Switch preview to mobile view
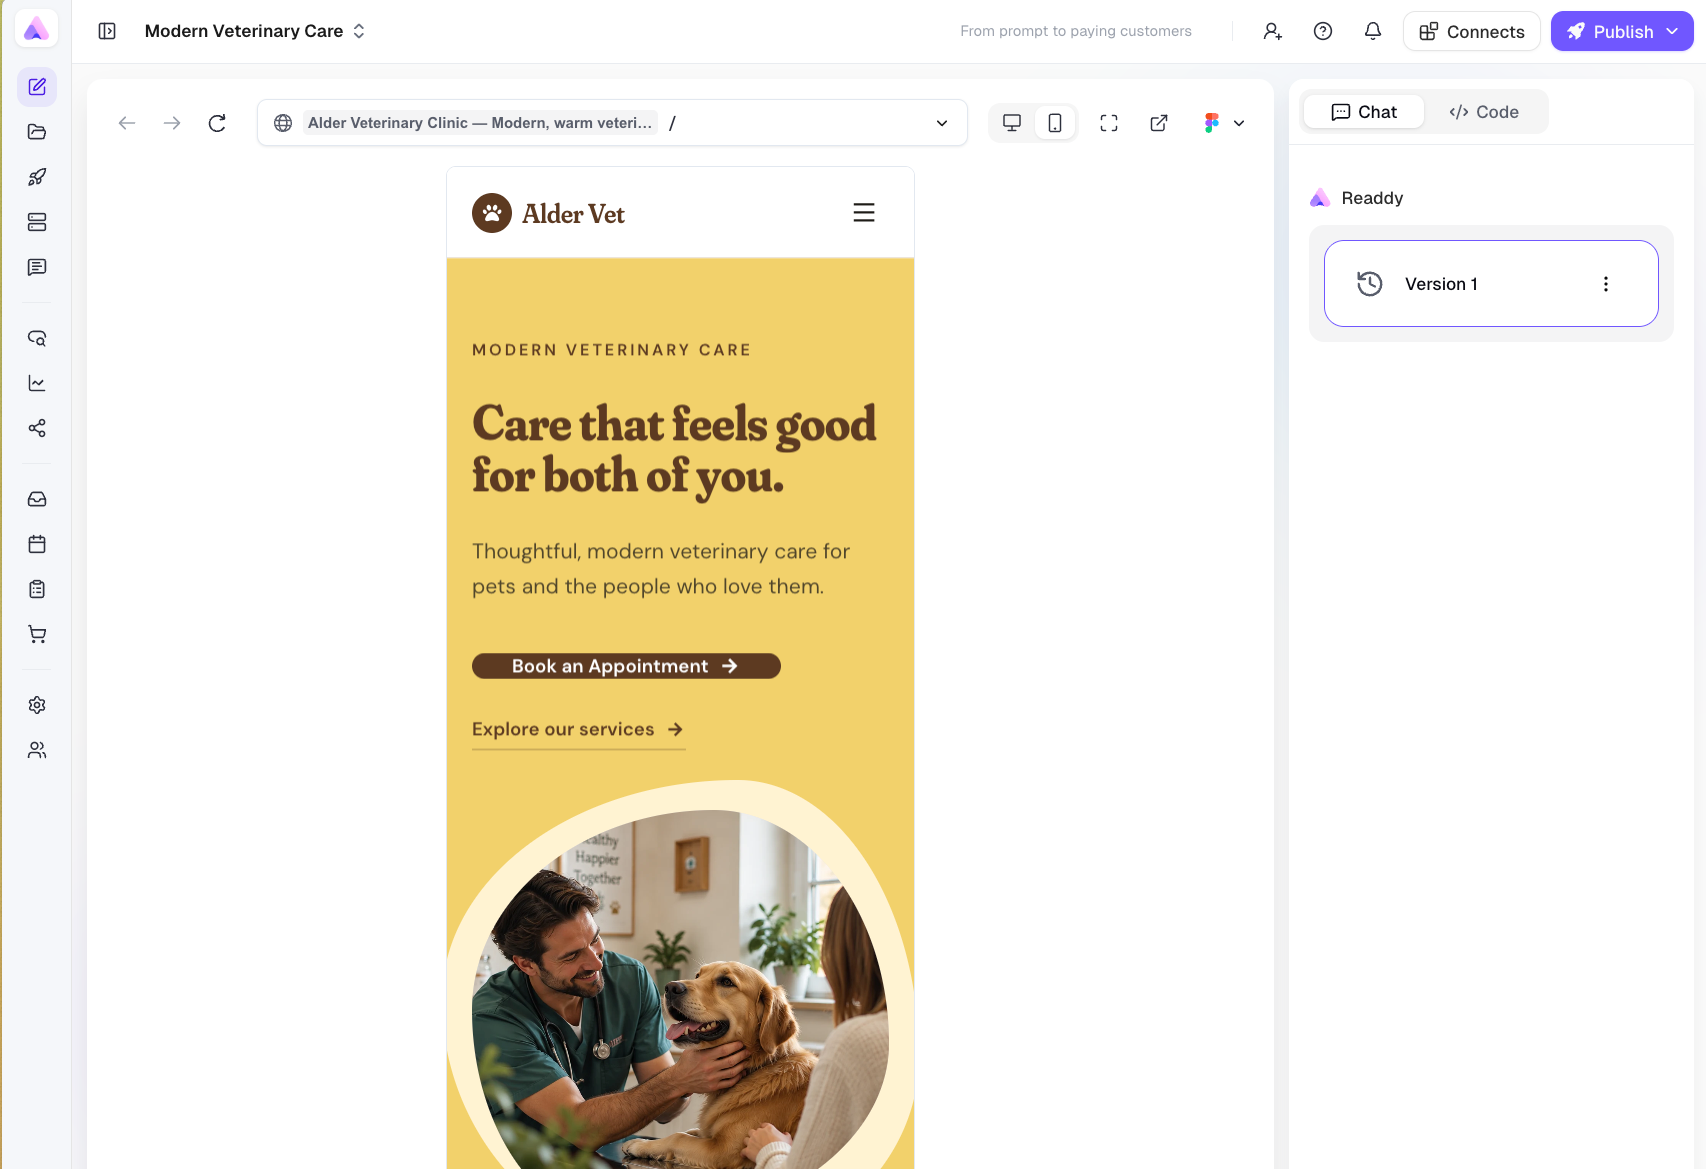 tap(1055, 123)
